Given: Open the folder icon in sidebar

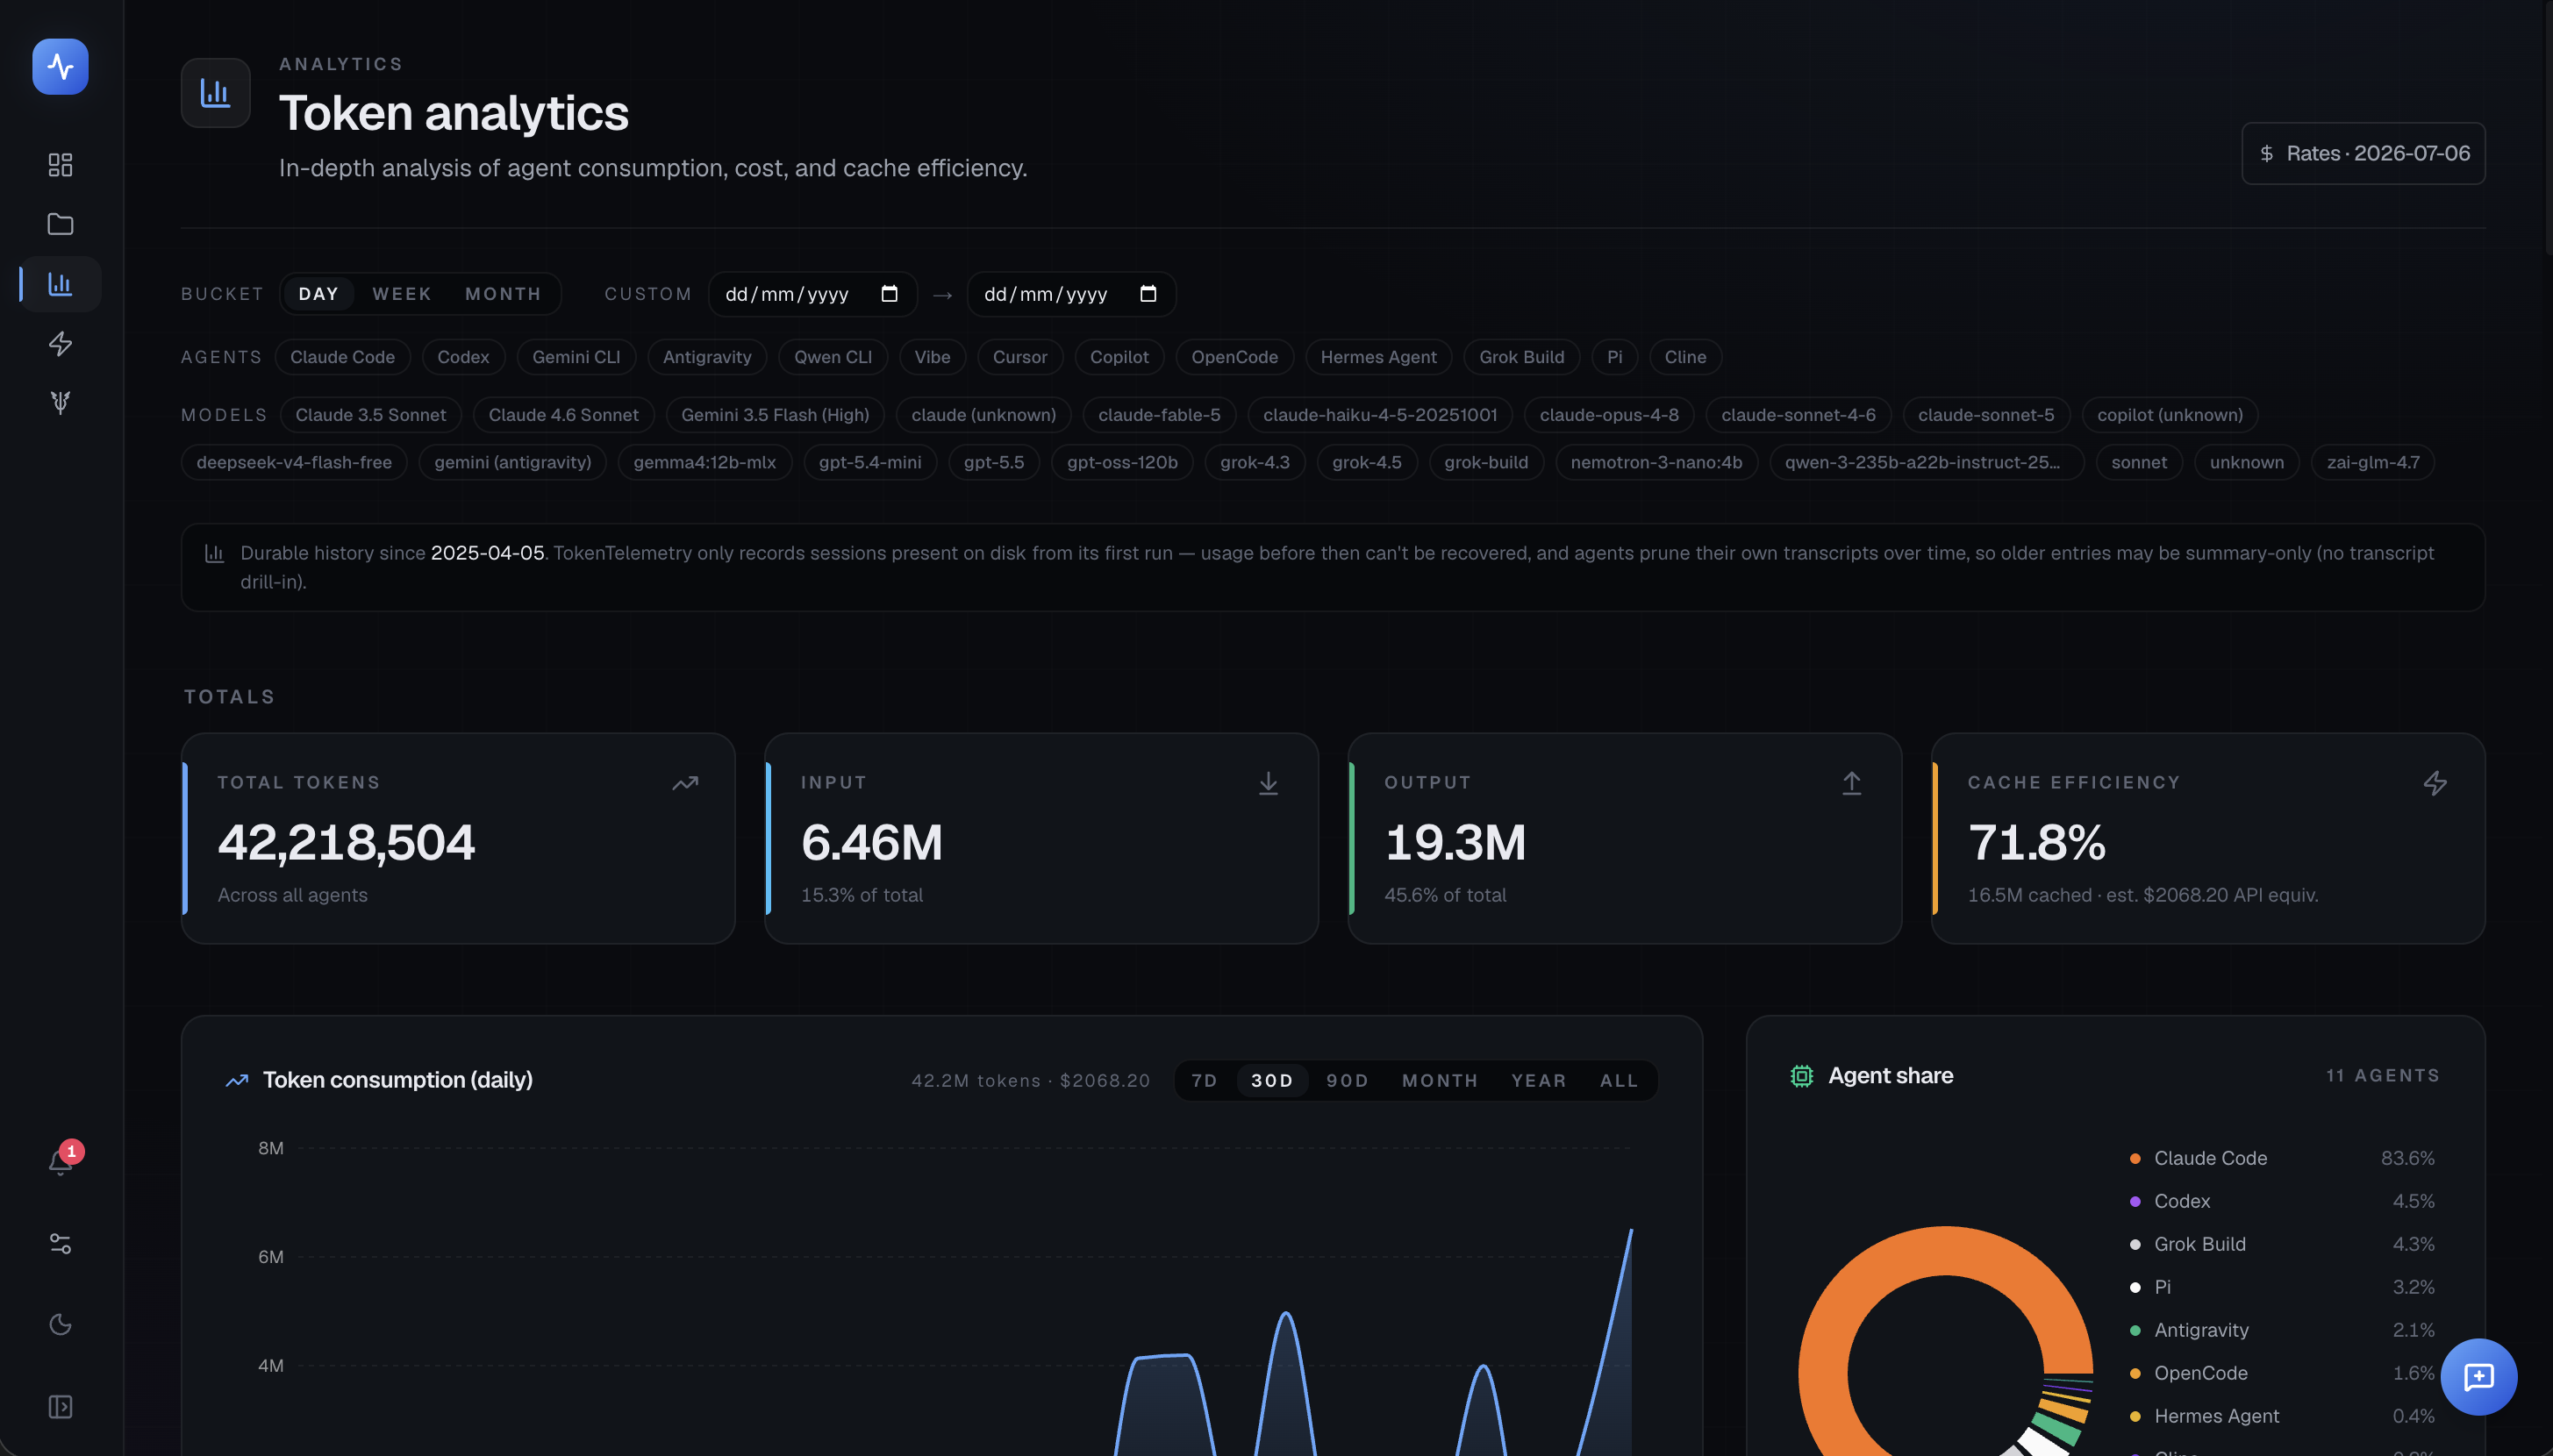Looking at the screenshot, I should tap(60, 224).
